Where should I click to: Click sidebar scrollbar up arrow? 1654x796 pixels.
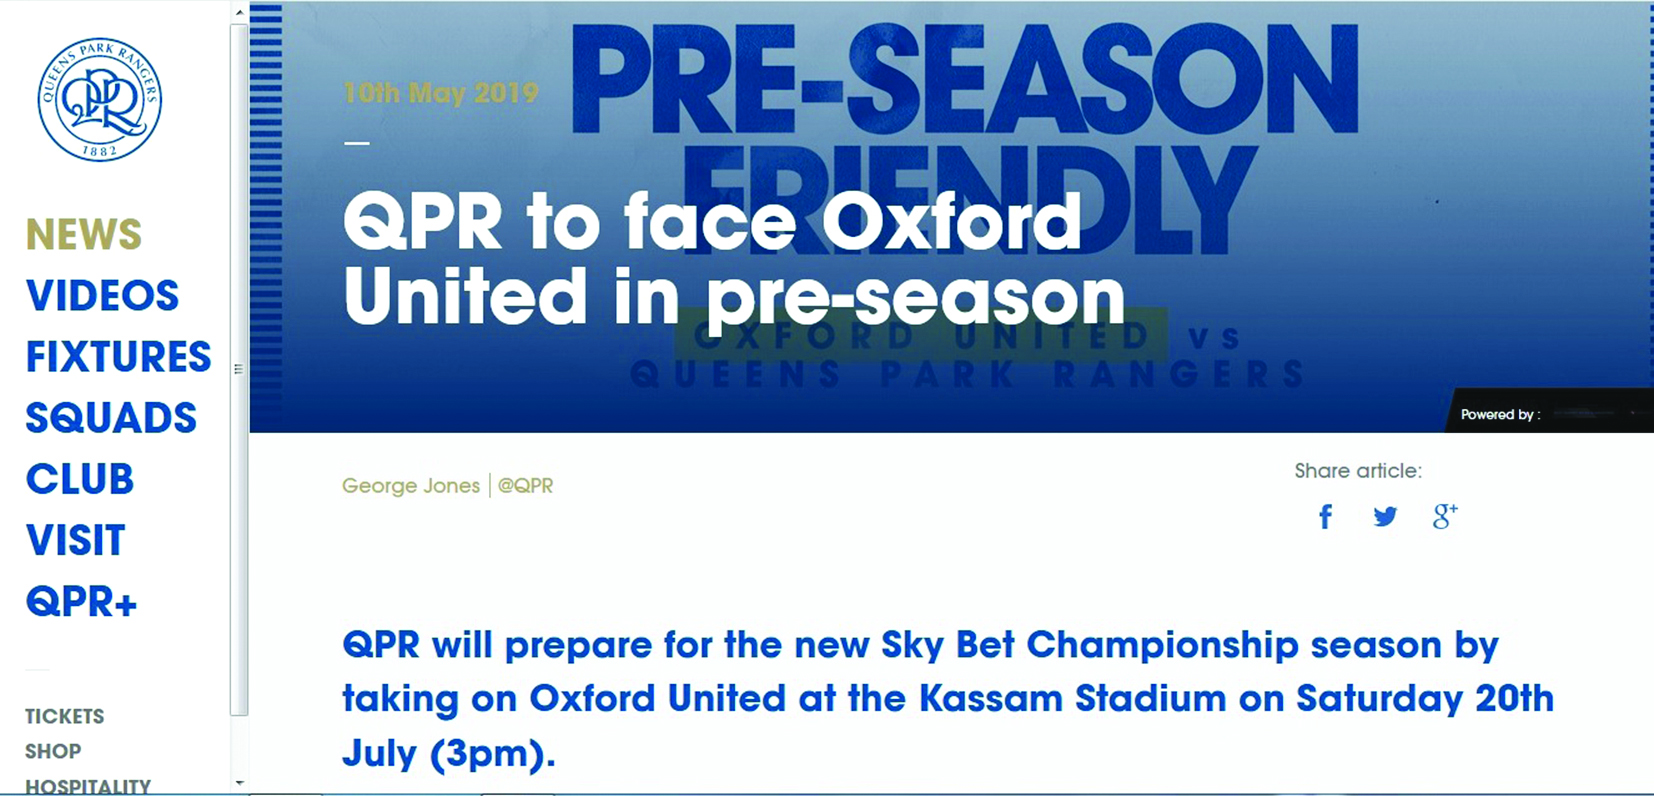[x=239, y=12]
